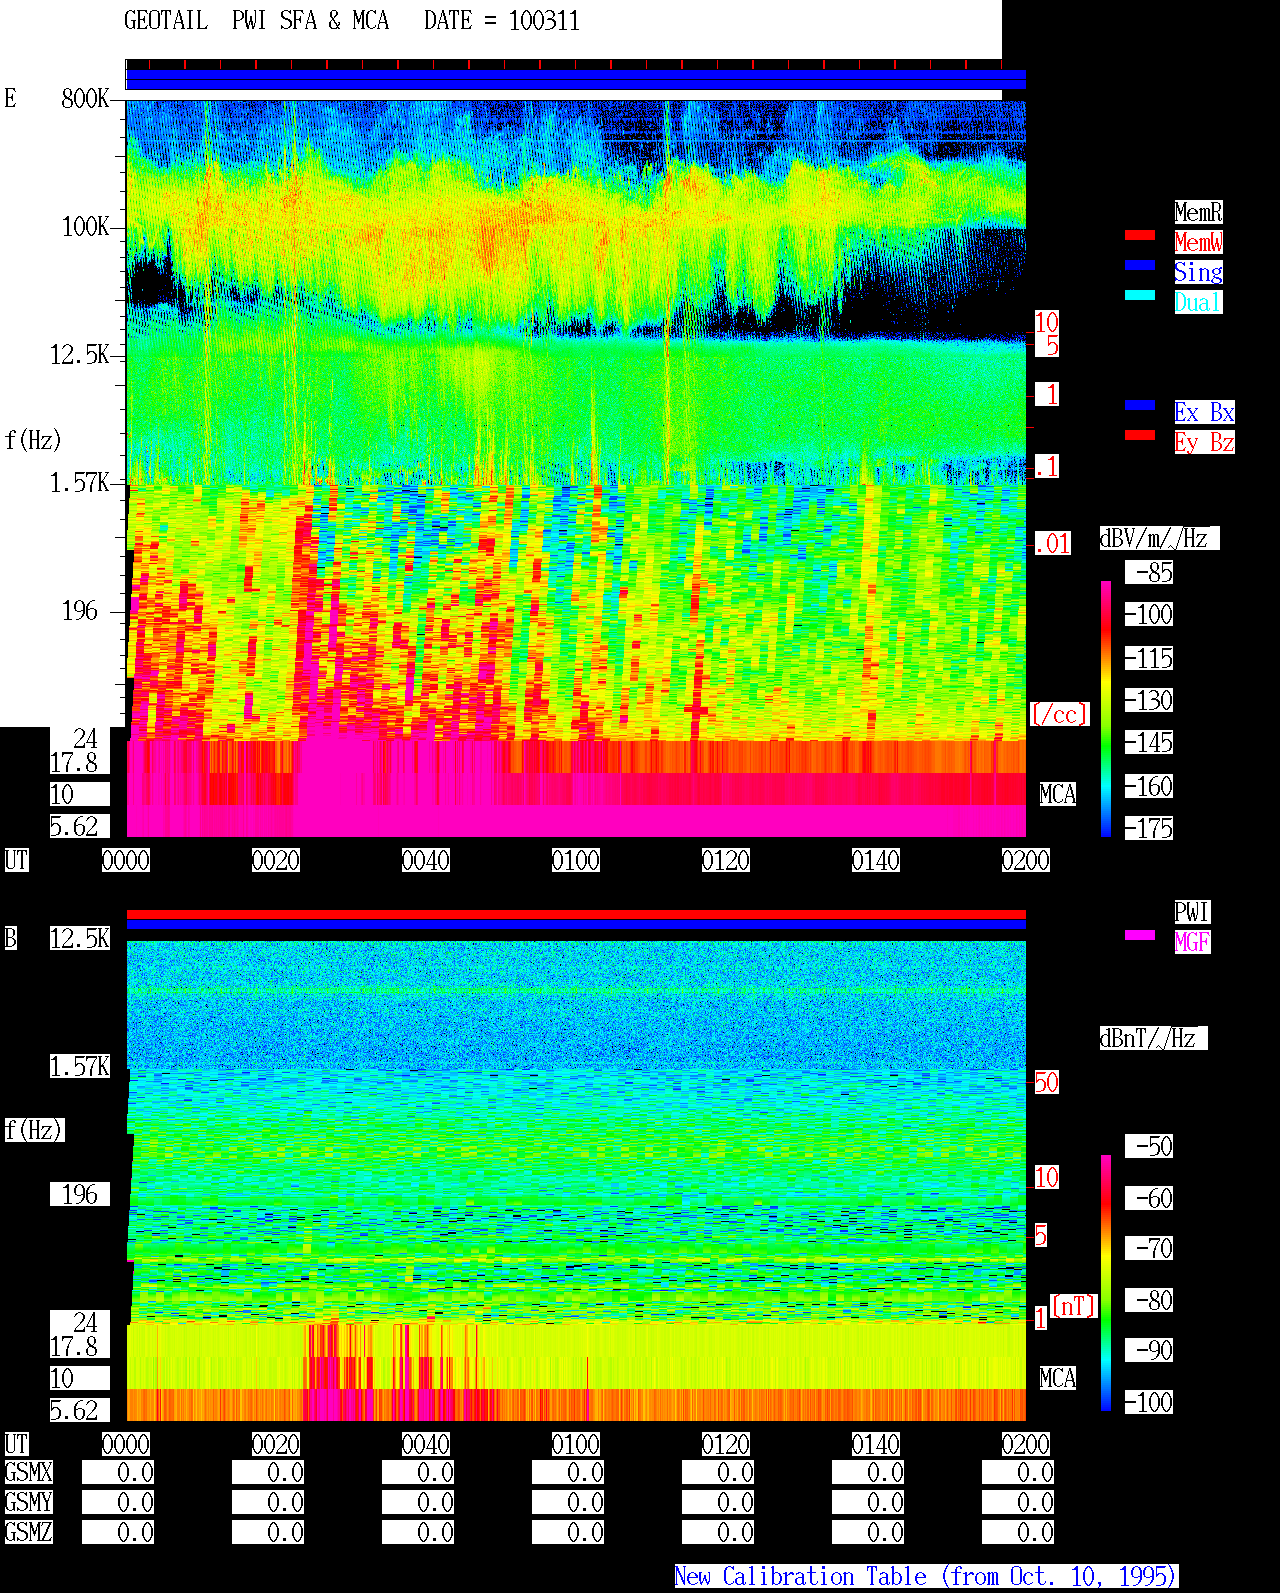
Task: Click the -115 color scale value
Action: (x=1149, y=658)
